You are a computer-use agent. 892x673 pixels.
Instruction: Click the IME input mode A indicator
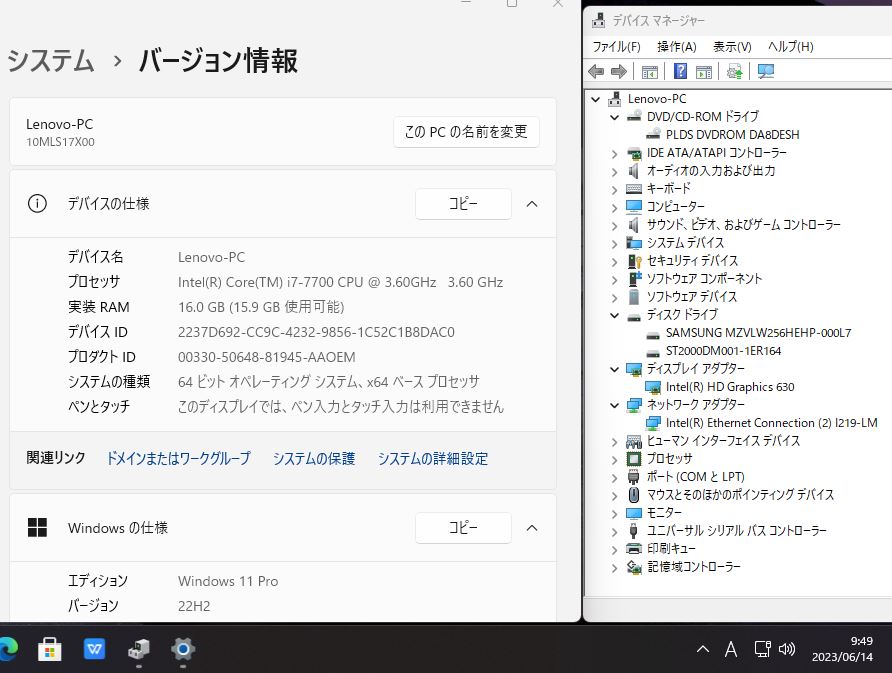coord(731,649)
